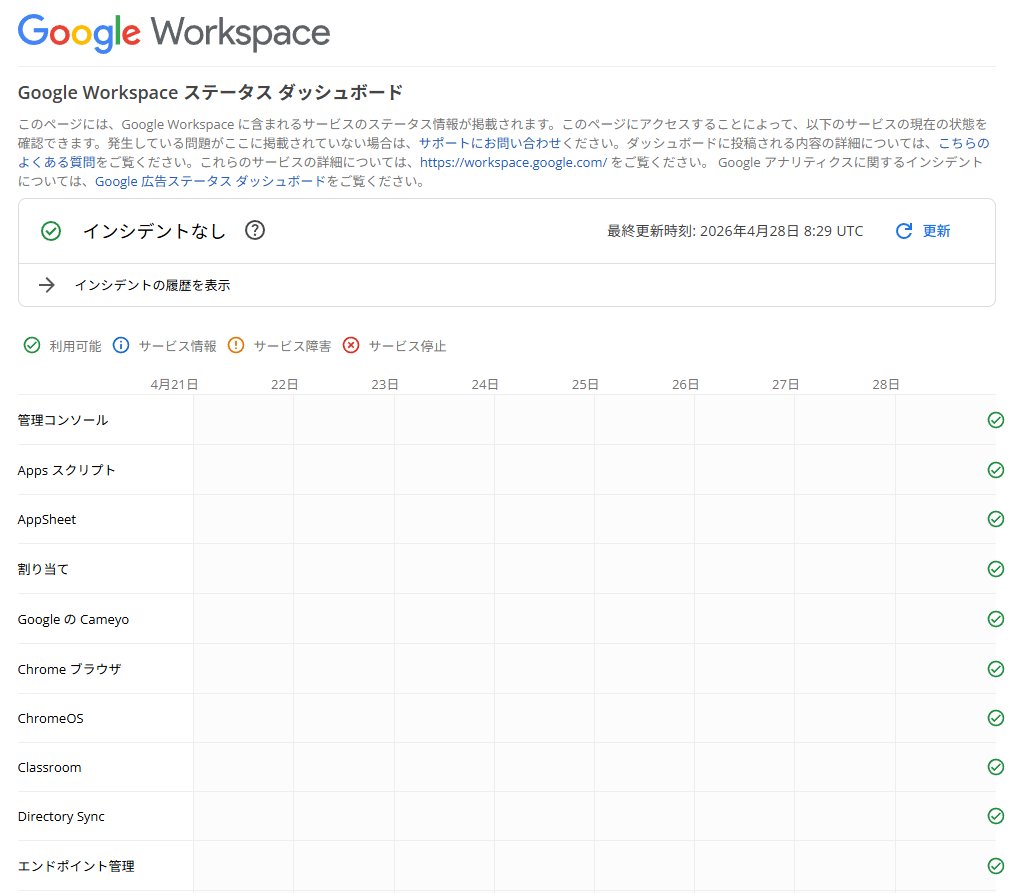Click the サービス停止 legend label
The image size is (1026, 893).
tap(408, 345)
